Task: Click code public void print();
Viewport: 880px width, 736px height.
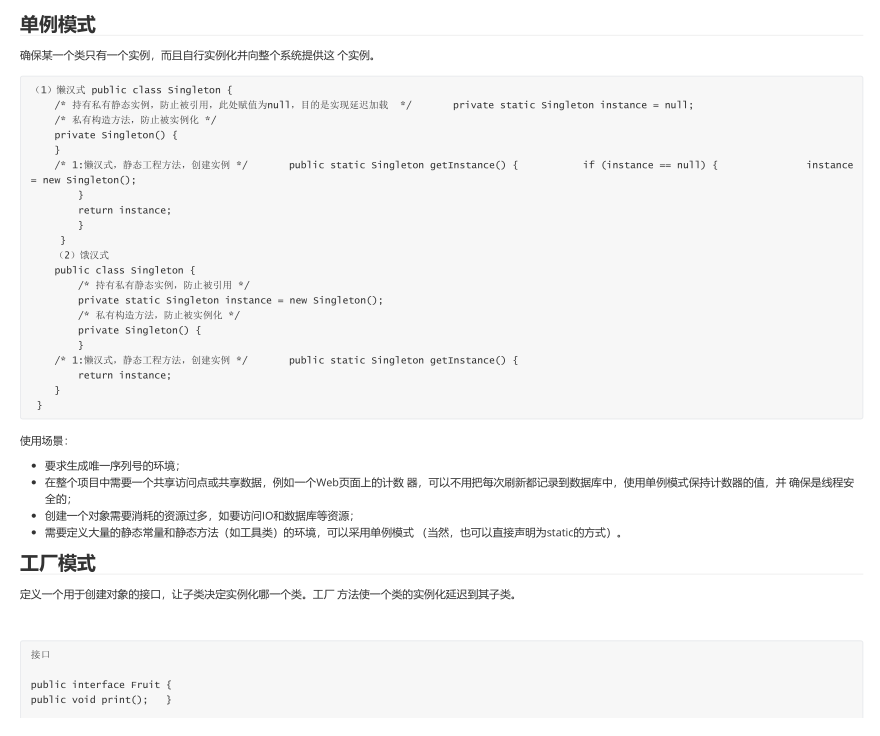Action: 89,700
